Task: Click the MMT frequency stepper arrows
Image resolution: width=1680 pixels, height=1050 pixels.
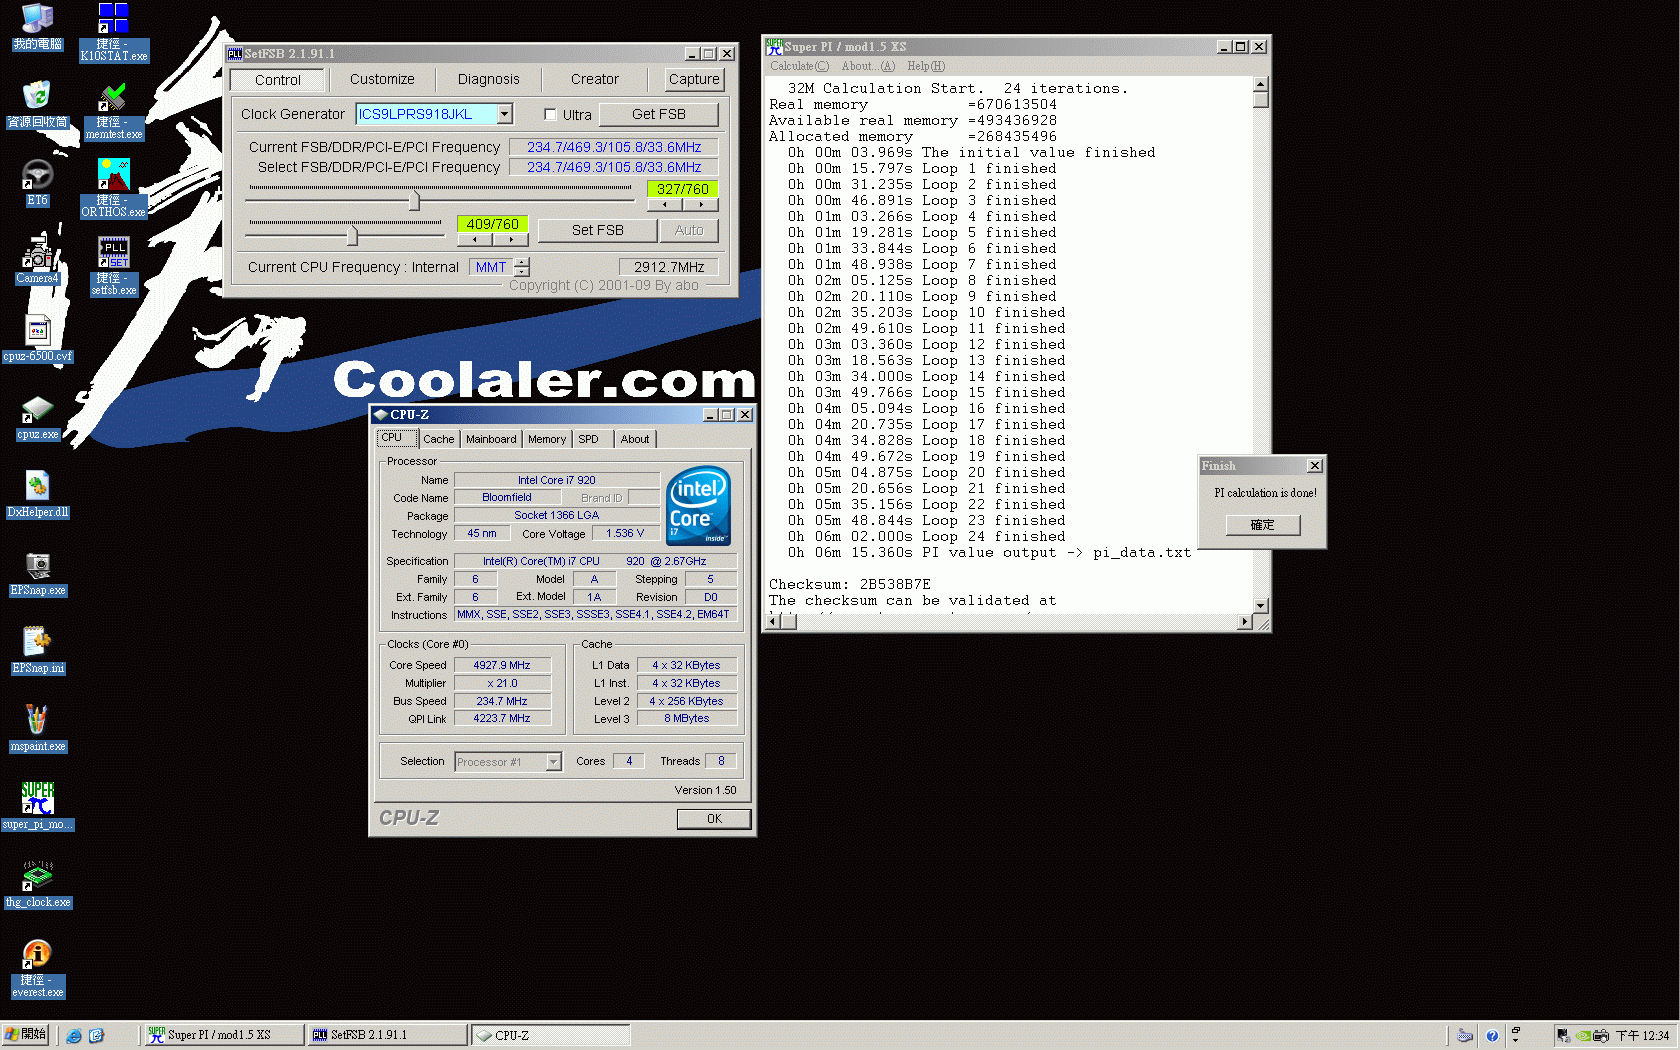Action: pyautogui.click(x=522, y=267)
